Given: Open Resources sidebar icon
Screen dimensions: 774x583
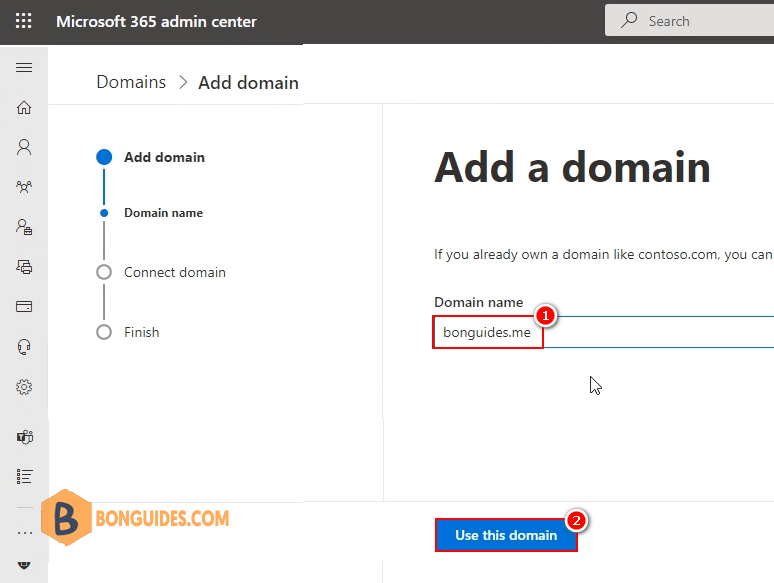Looking at the screenshot, I should 24,267.
